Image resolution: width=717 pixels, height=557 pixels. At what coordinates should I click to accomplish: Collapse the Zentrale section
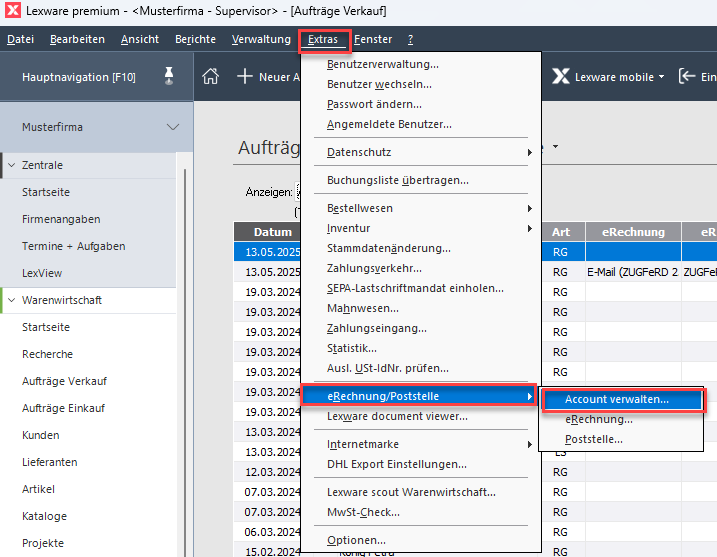(12, 165)
